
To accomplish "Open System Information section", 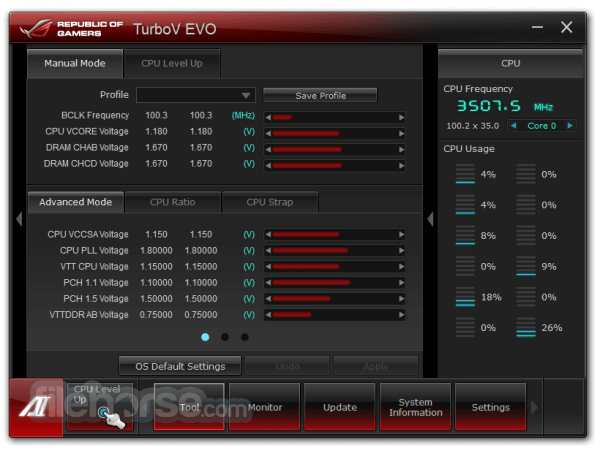I will pyautogui.click(x=416, y=407).
